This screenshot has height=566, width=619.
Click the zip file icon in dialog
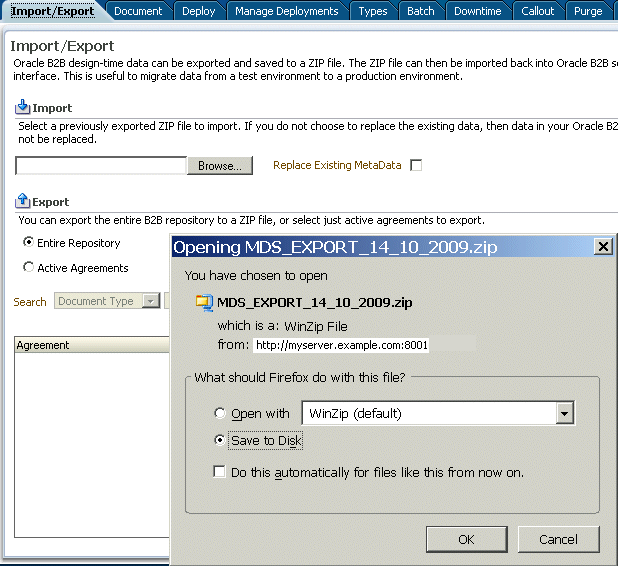click(x=204, y=303)
